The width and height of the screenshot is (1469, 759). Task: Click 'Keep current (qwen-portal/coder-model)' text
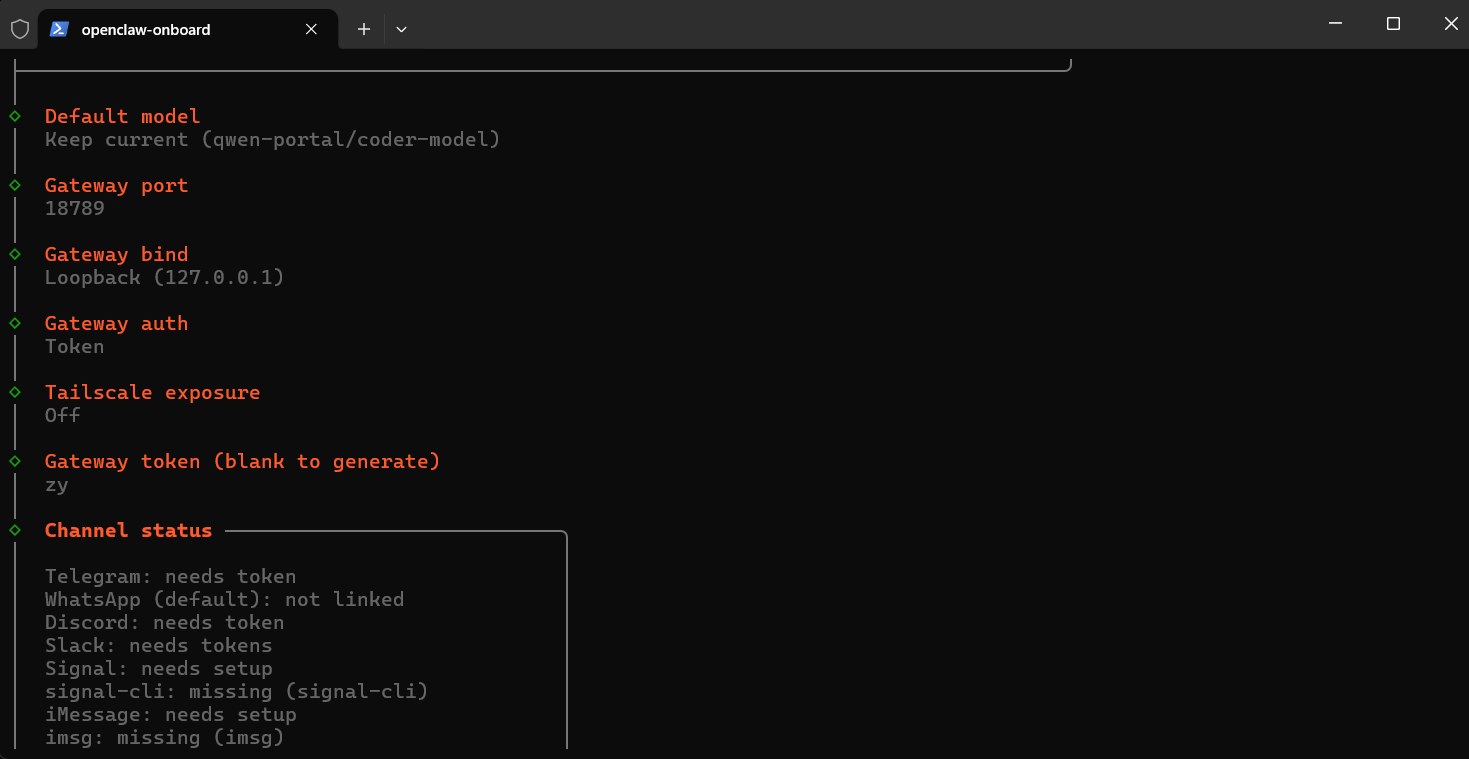273,139
